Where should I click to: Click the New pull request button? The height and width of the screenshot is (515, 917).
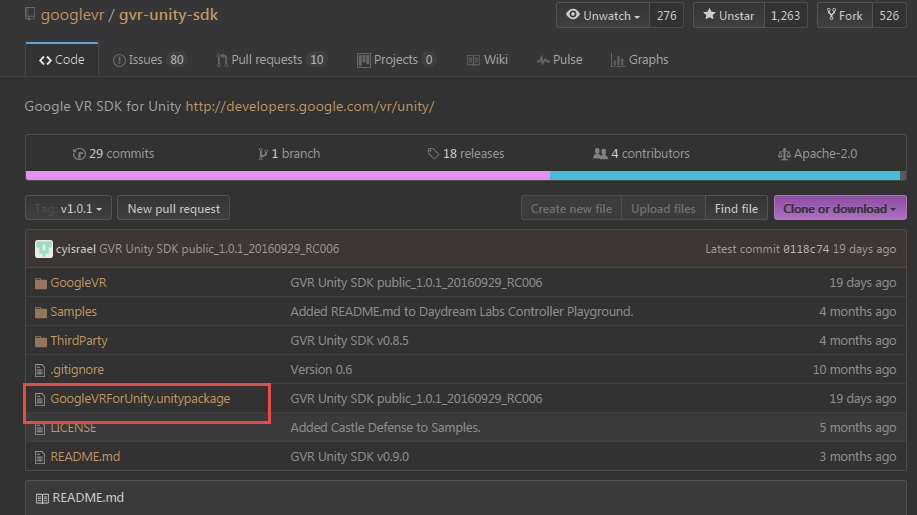174,209
